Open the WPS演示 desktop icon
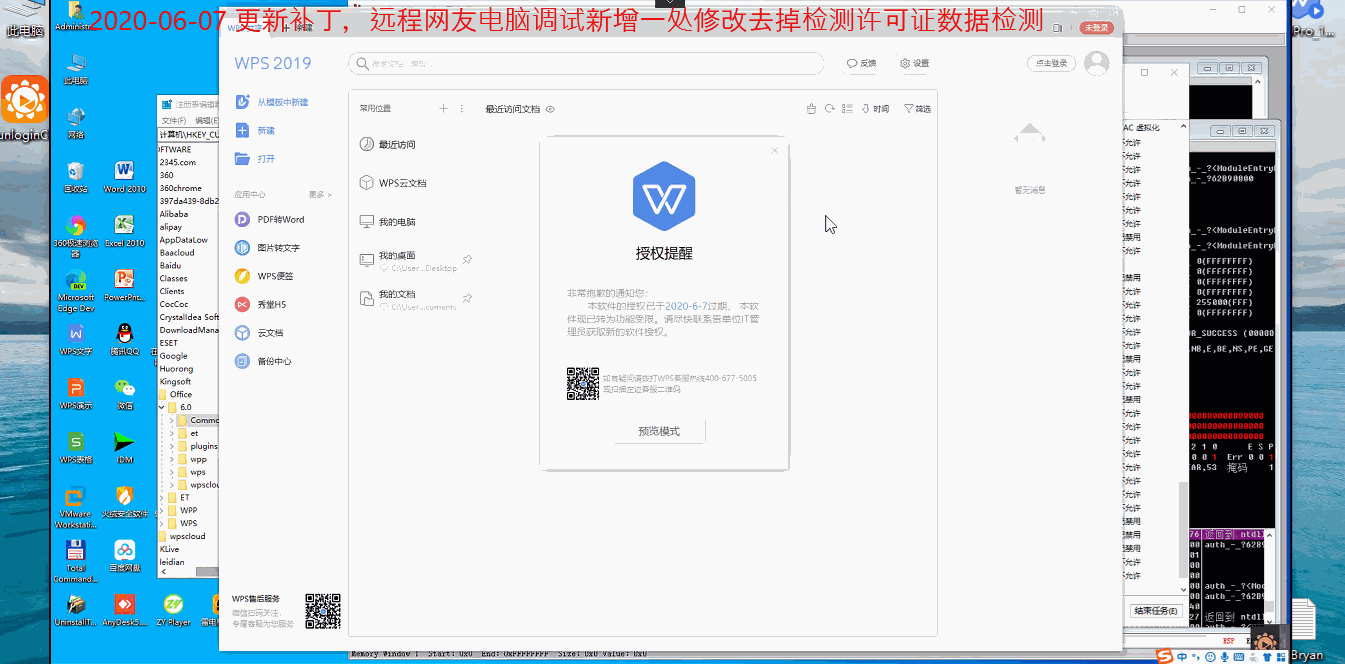Screen dimensions: 1345x664 (x=75, y=394)
